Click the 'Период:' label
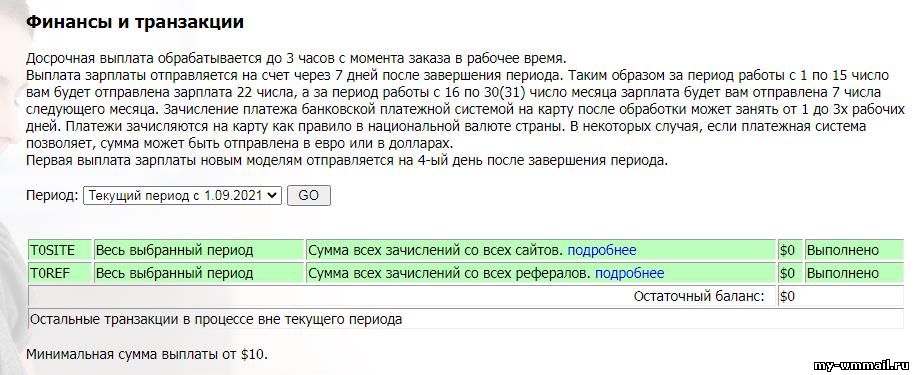Screen dimensions: 914x375 point(52,195)
